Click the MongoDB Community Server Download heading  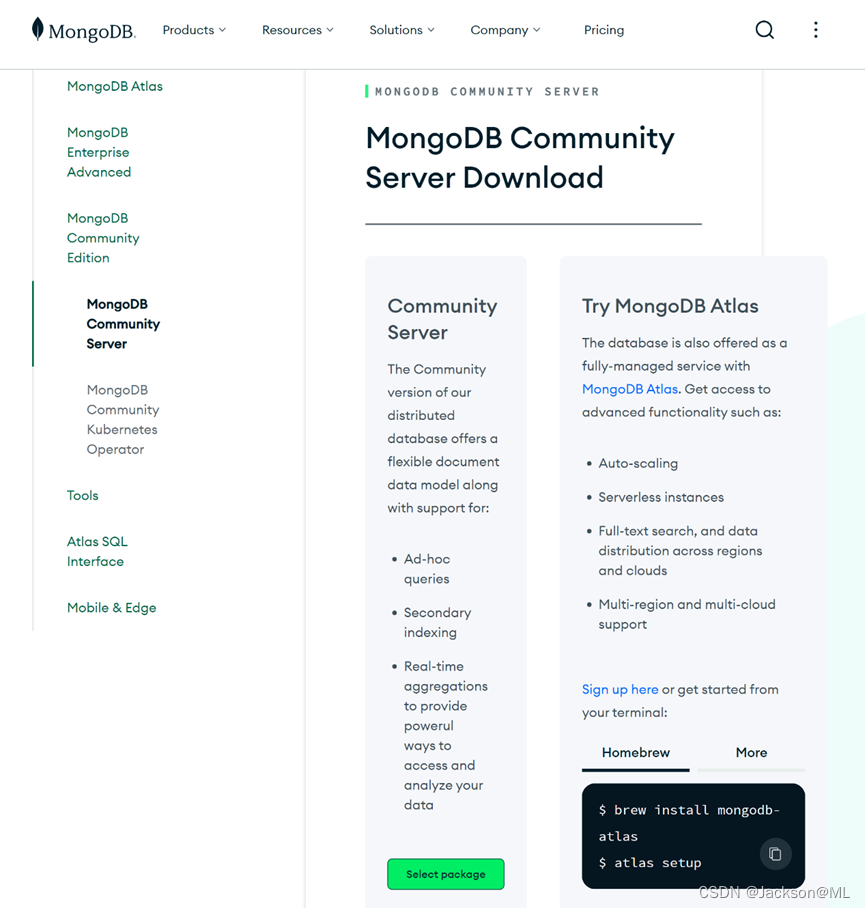520,158
